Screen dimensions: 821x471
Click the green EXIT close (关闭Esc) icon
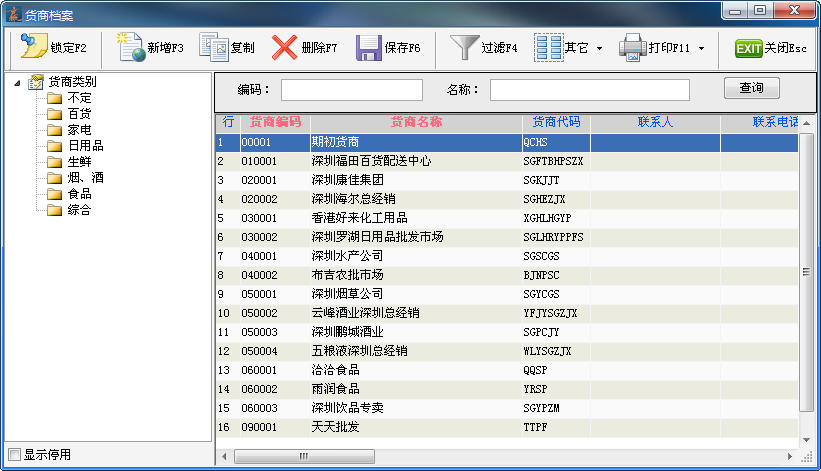coord(748,48)
